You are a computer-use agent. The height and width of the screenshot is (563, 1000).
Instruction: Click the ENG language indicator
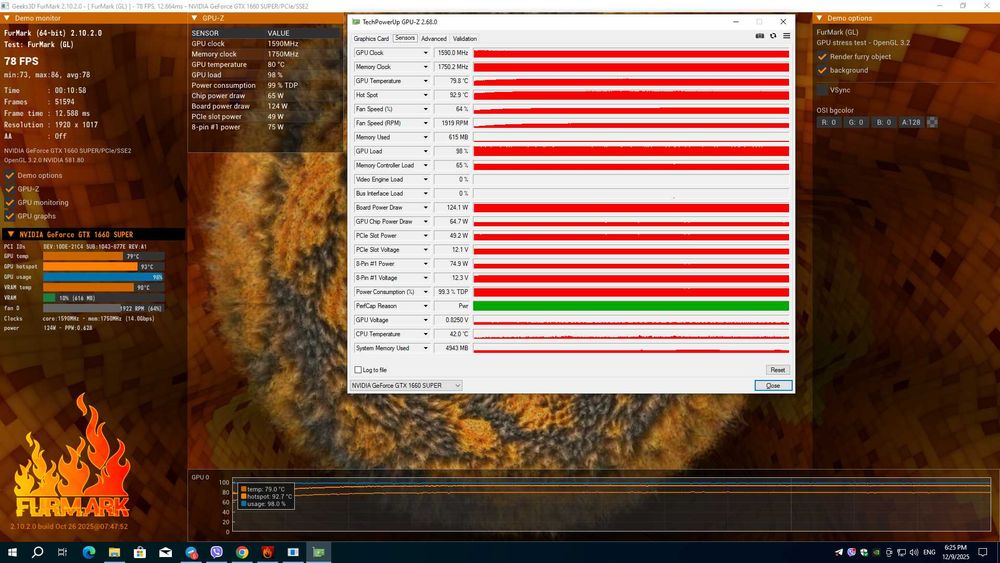929,552
